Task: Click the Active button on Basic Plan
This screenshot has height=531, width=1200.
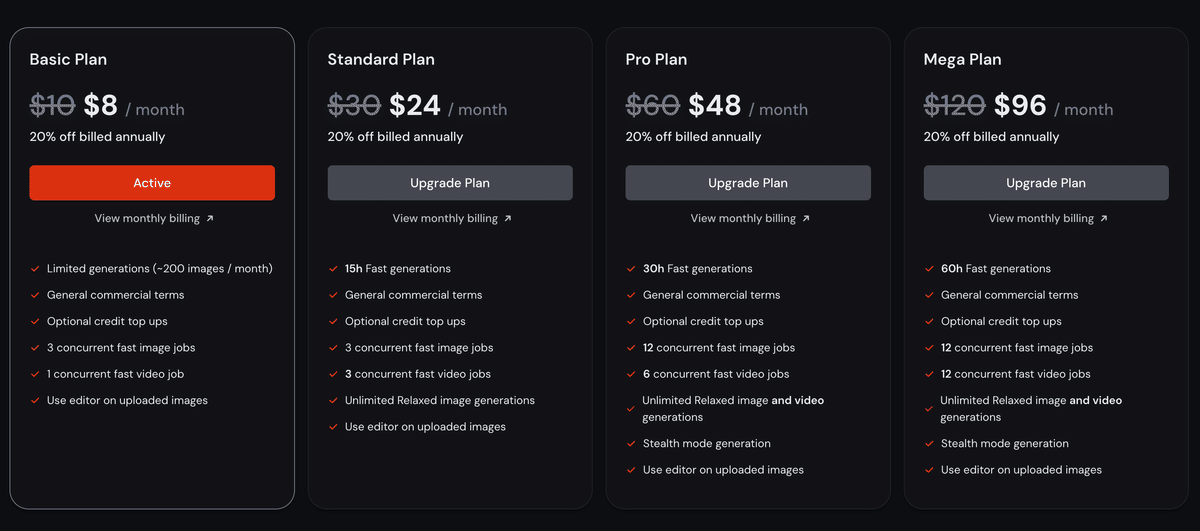Action: [x=152, y=183]
